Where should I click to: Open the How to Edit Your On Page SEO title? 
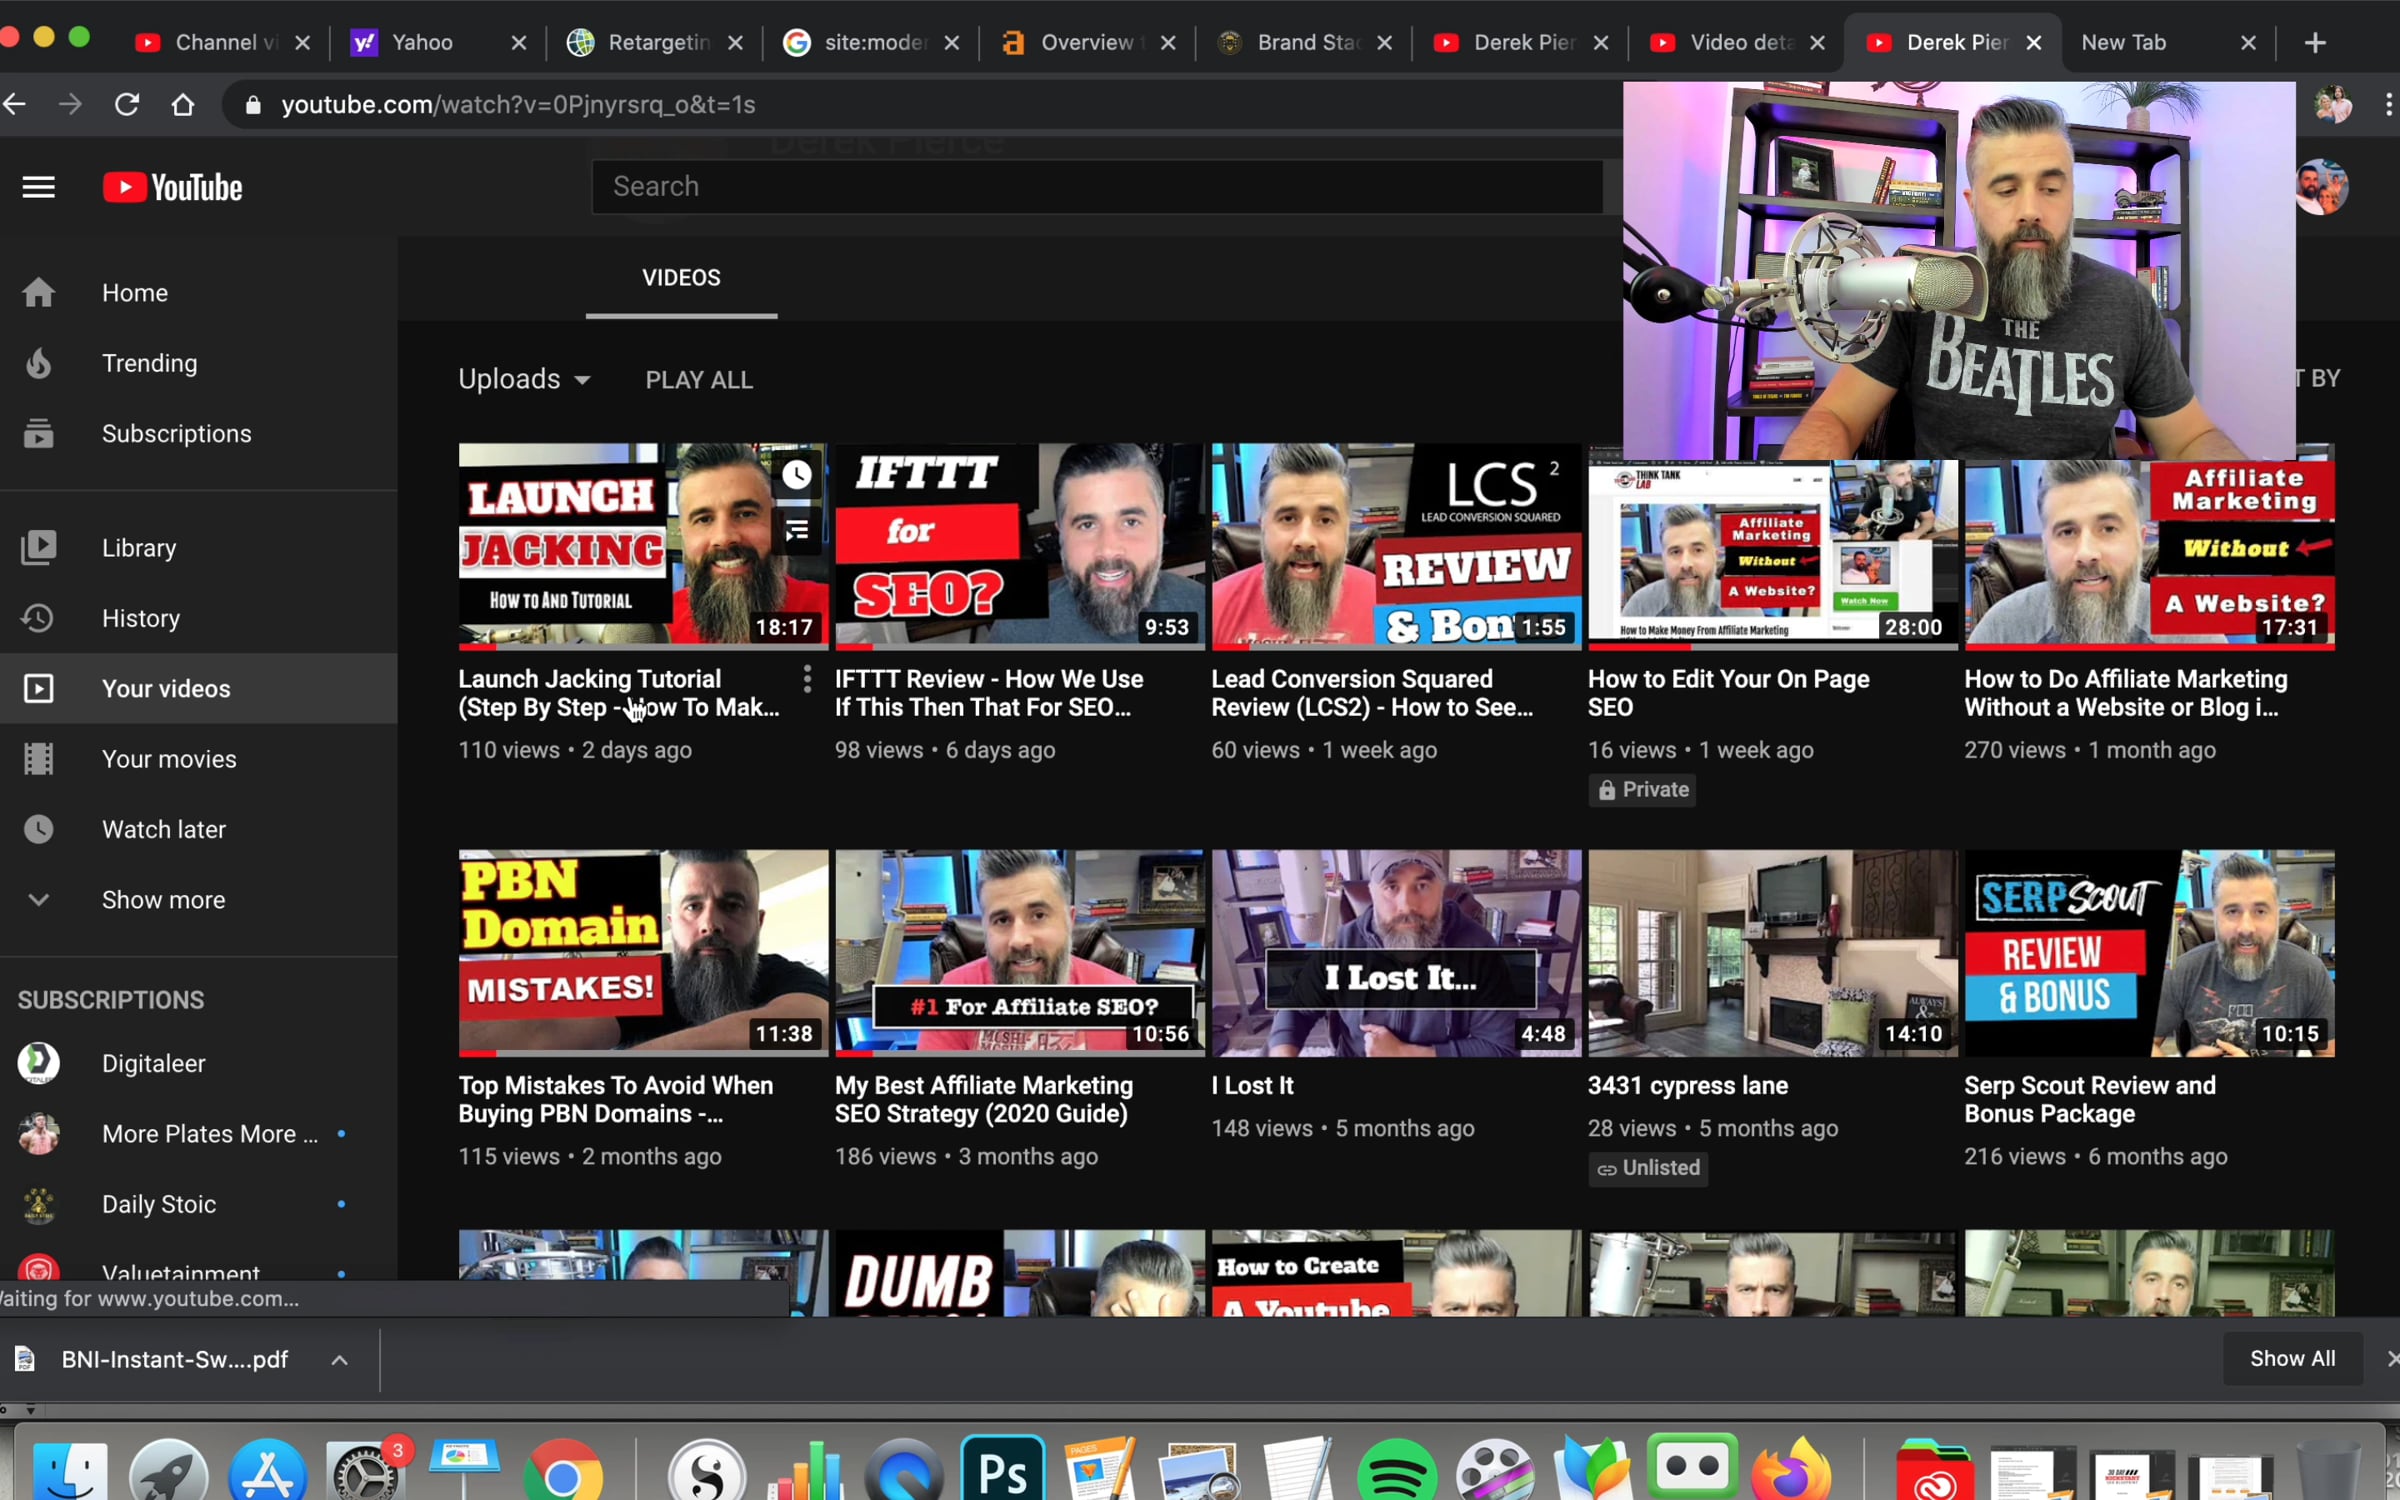(1728, 693)
